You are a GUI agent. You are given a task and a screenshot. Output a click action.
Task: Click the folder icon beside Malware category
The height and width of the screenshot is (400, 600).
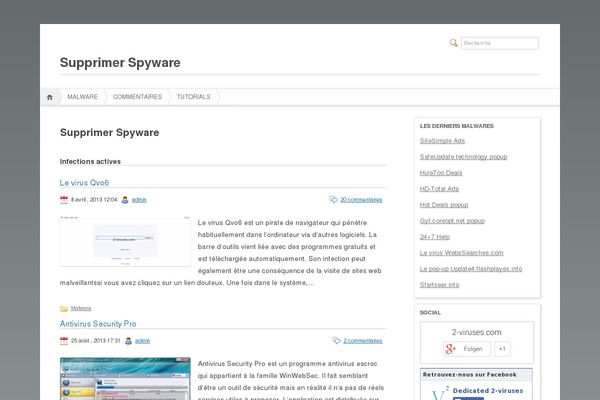click(x=64, y=309)
